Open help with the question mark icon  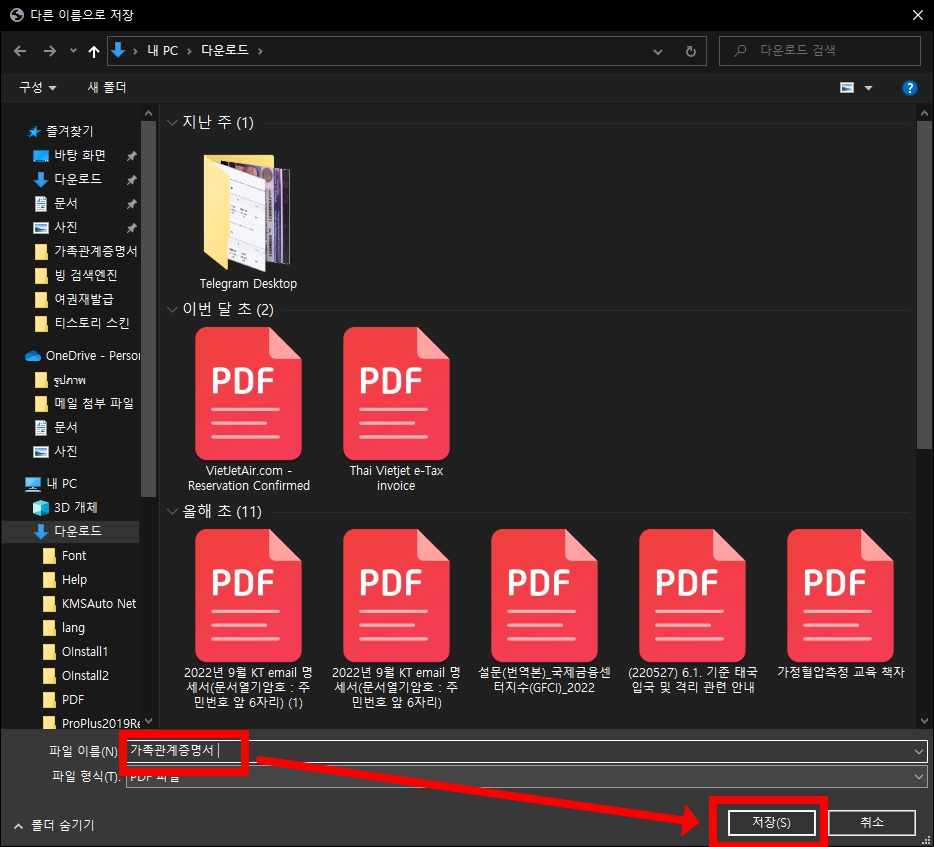click(909, 88)
